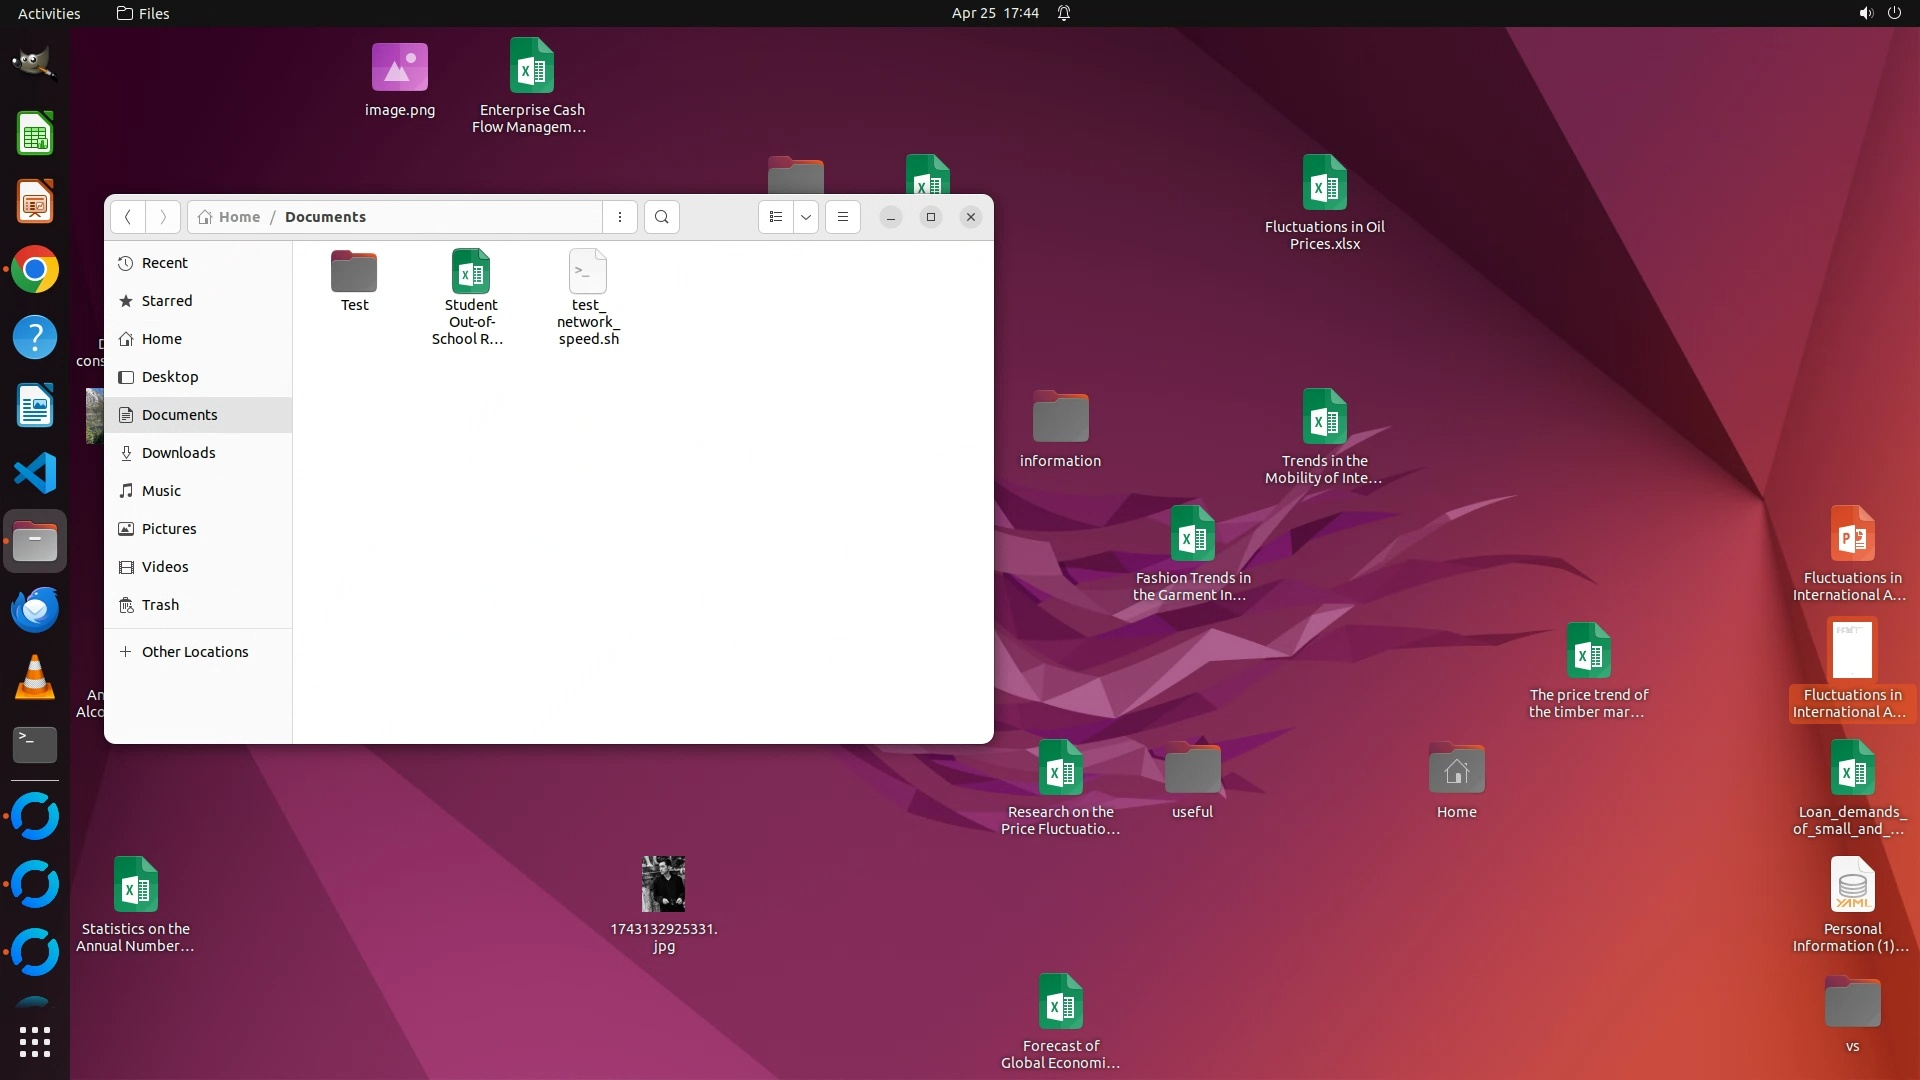1920x1080 pixels.
Task: Click the volume icon in system tray
Action: coord(1865,13)
